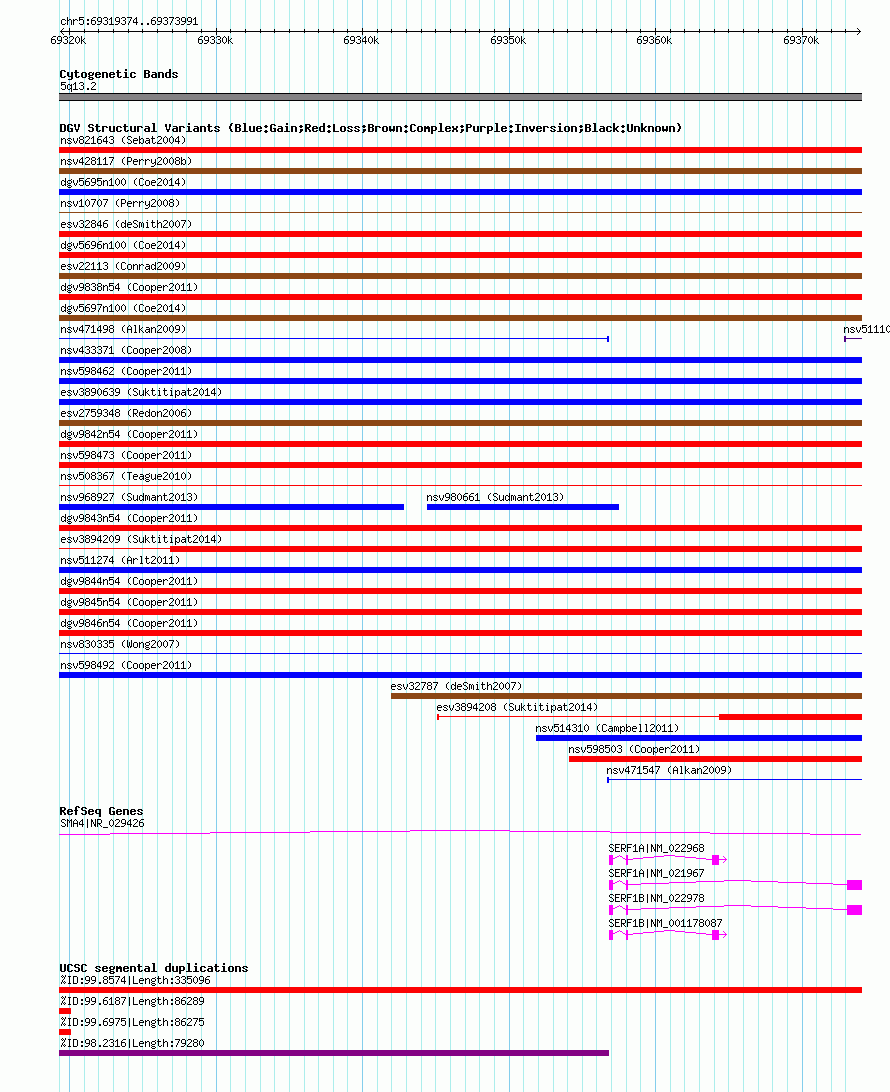Click the esv3894209 (Suktitipat2014) label
The image size is (890, 1092).
tap(141, 538)
